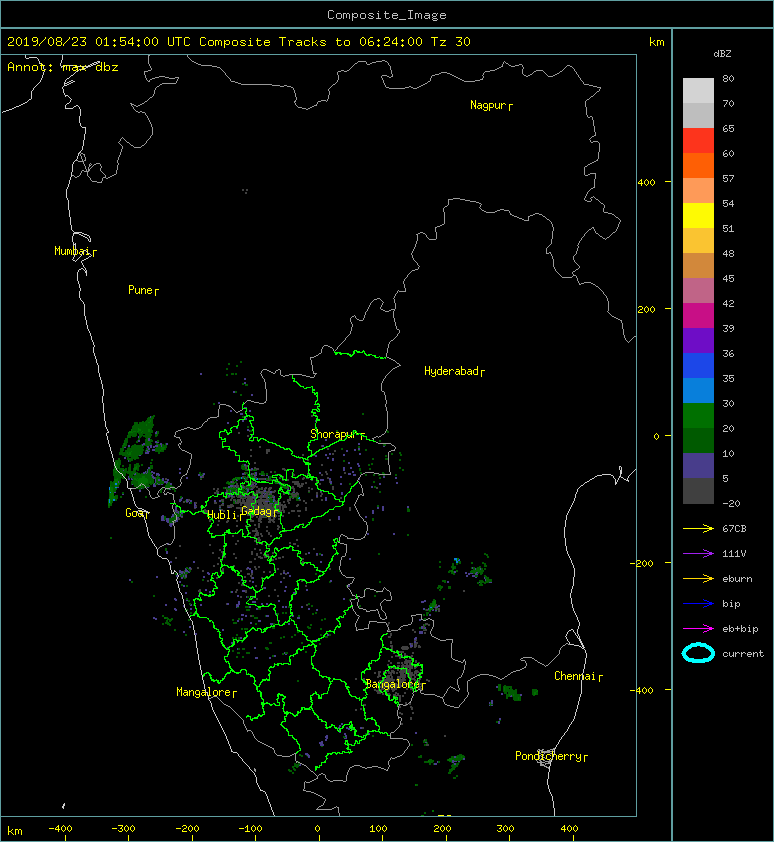Image resolution: width=774 pixels, height=842 pixels.
Task: Click the dark gray 5 dBZ swatch
Action: click(698, 490)
